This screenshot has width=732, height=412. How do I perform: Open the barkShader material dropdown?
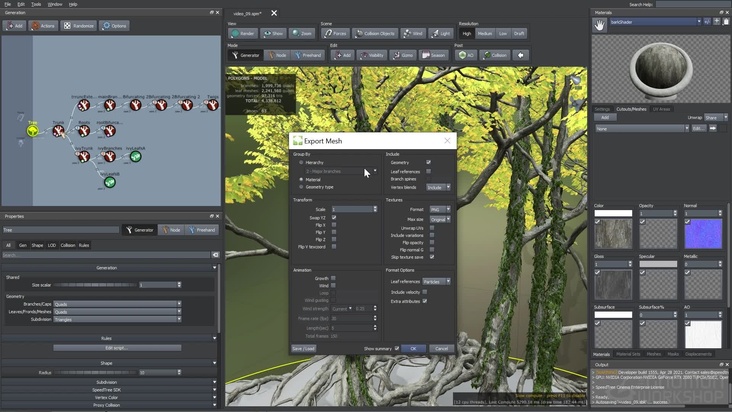tap(655, 21)
